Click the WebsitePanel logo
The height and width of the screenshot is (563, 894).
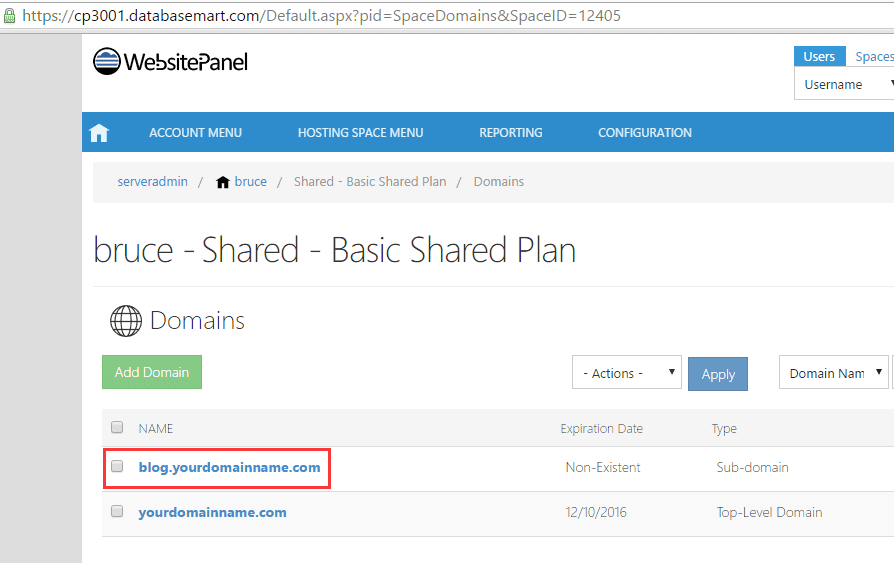coord(170,61)
